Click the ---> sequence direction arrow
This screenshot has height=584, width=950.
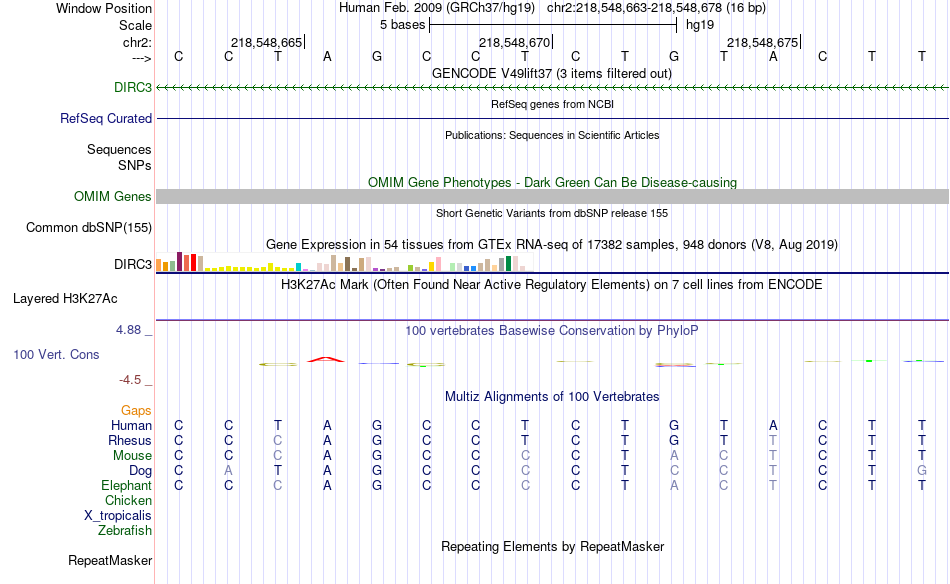(x=142, y=58)
